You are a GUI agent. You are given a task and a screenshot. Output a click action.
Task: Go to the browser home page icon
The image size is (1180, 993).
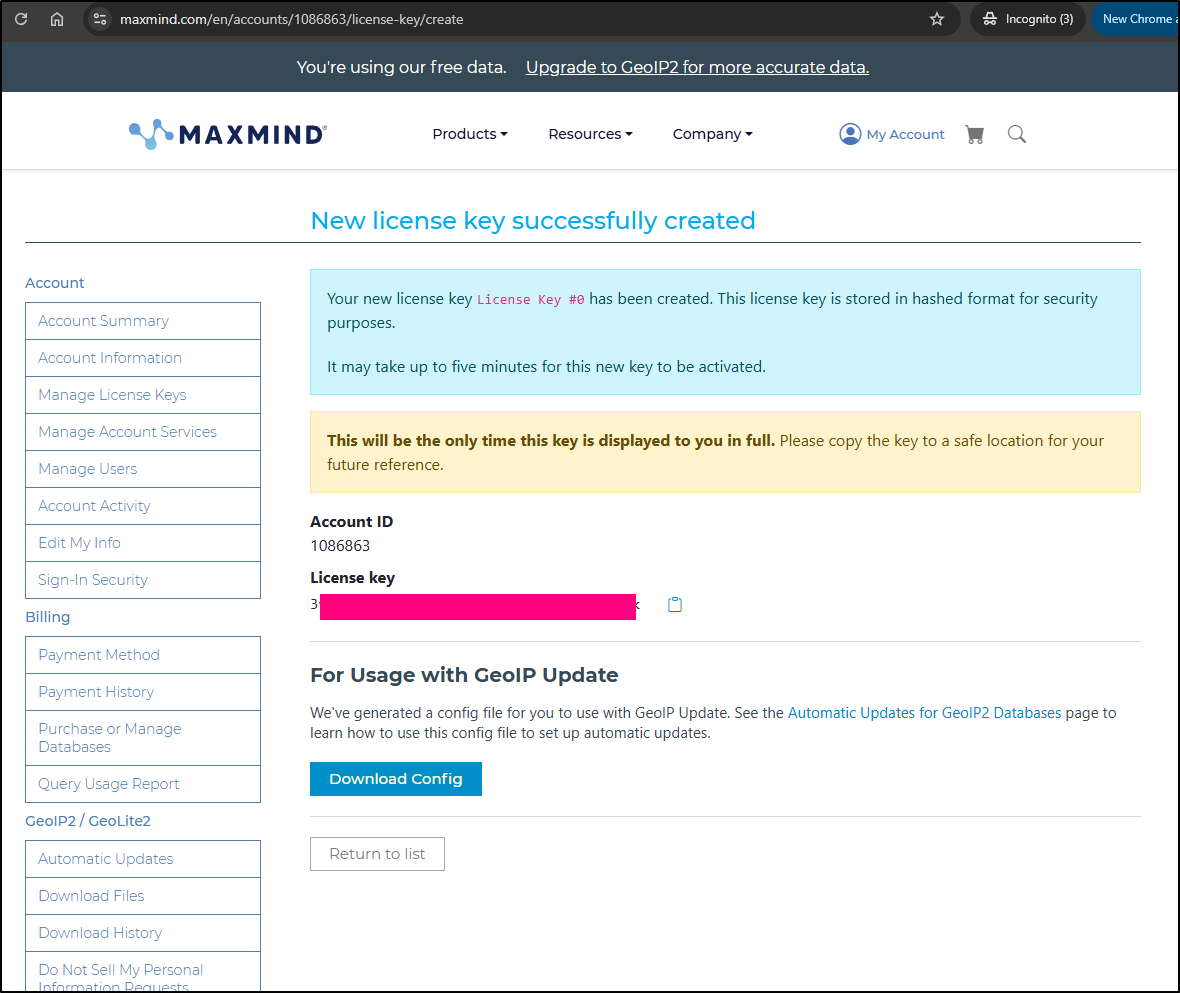[57, 19]
